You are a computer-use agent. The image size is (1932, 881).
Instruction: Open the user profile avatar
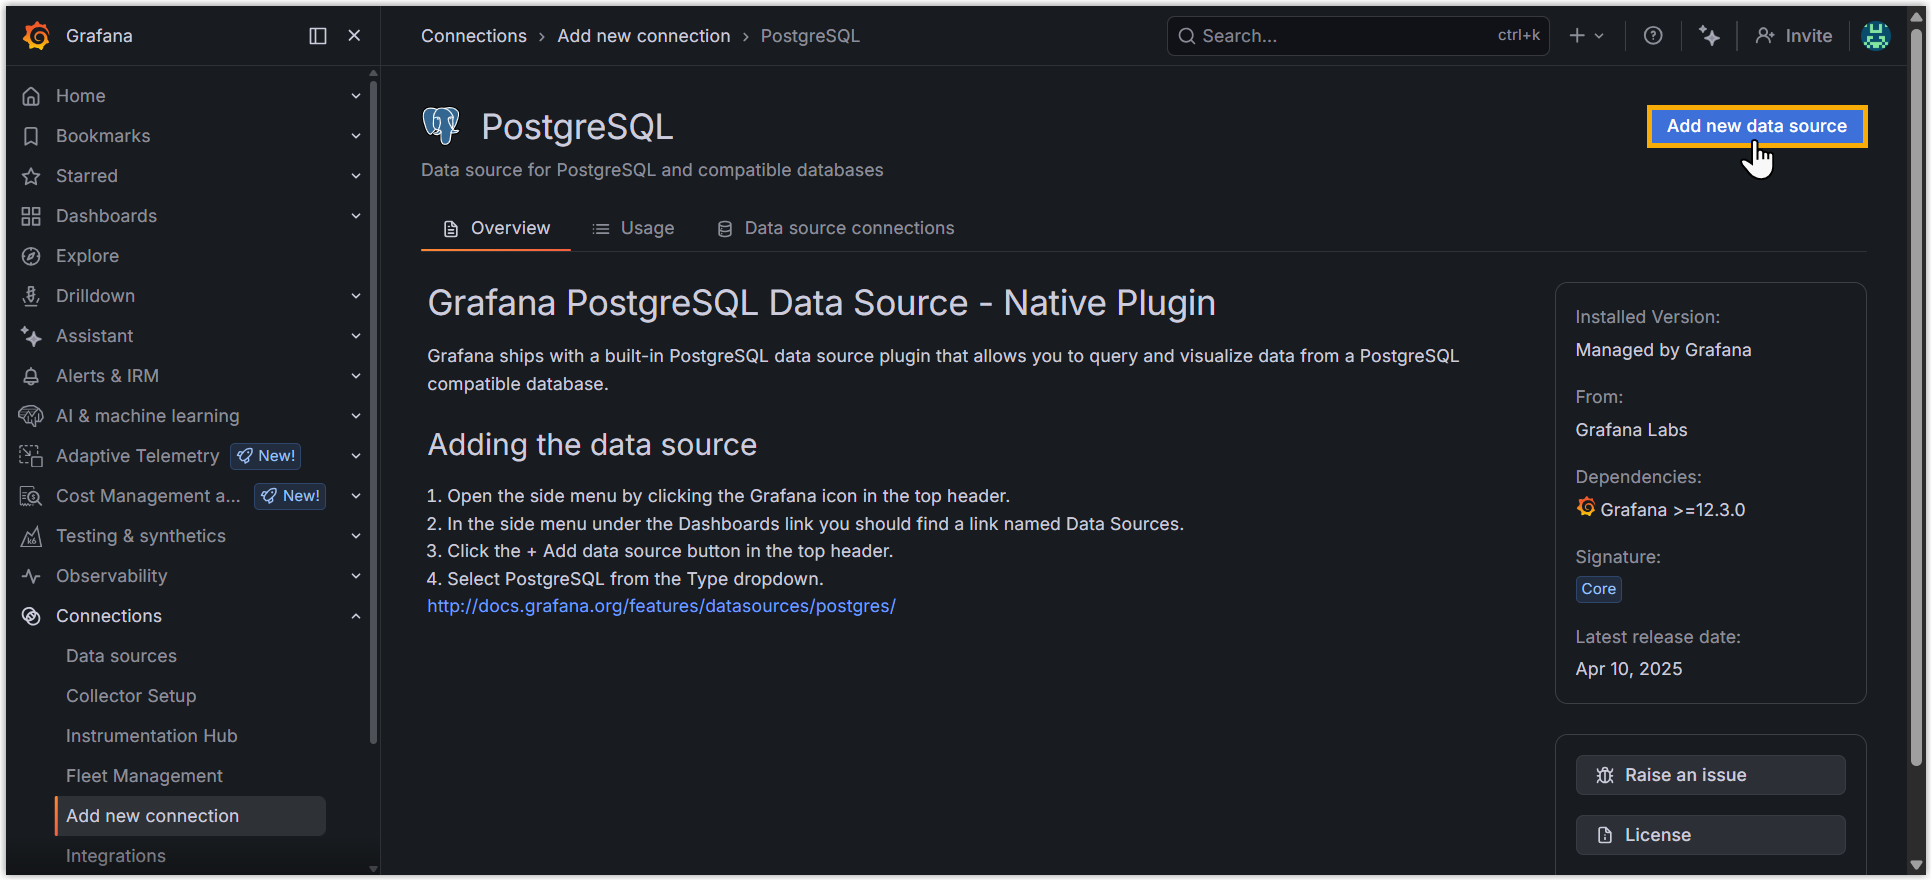point(1876,36)
